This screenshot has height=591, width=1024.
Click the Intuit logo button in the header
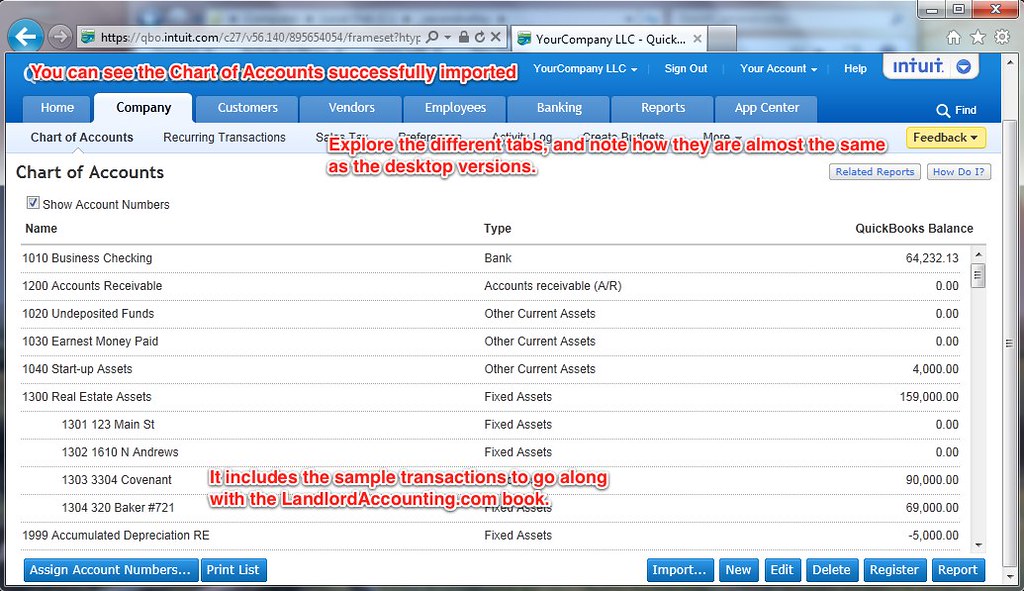(918, 66)
